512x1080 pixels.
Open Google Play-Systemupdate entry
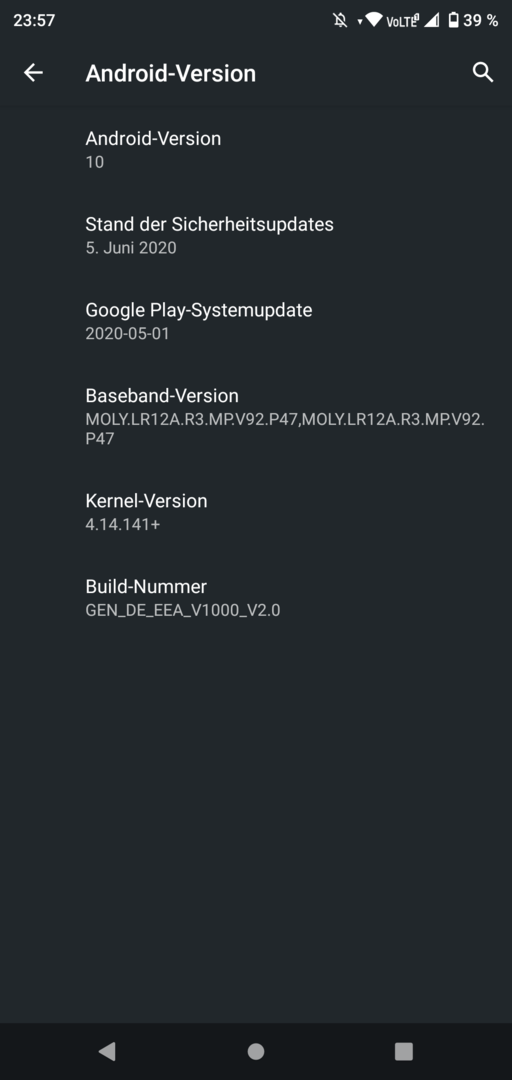[x=256, y=321]
